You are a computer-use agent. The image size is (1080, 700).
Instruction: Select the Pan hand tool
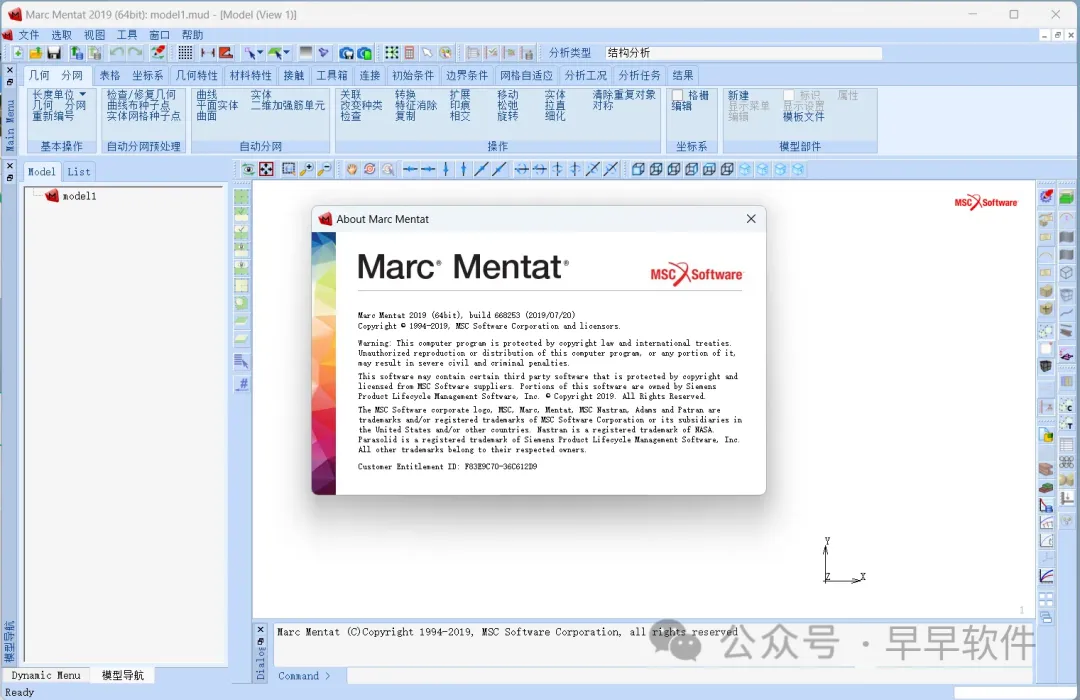coord(352,169)
